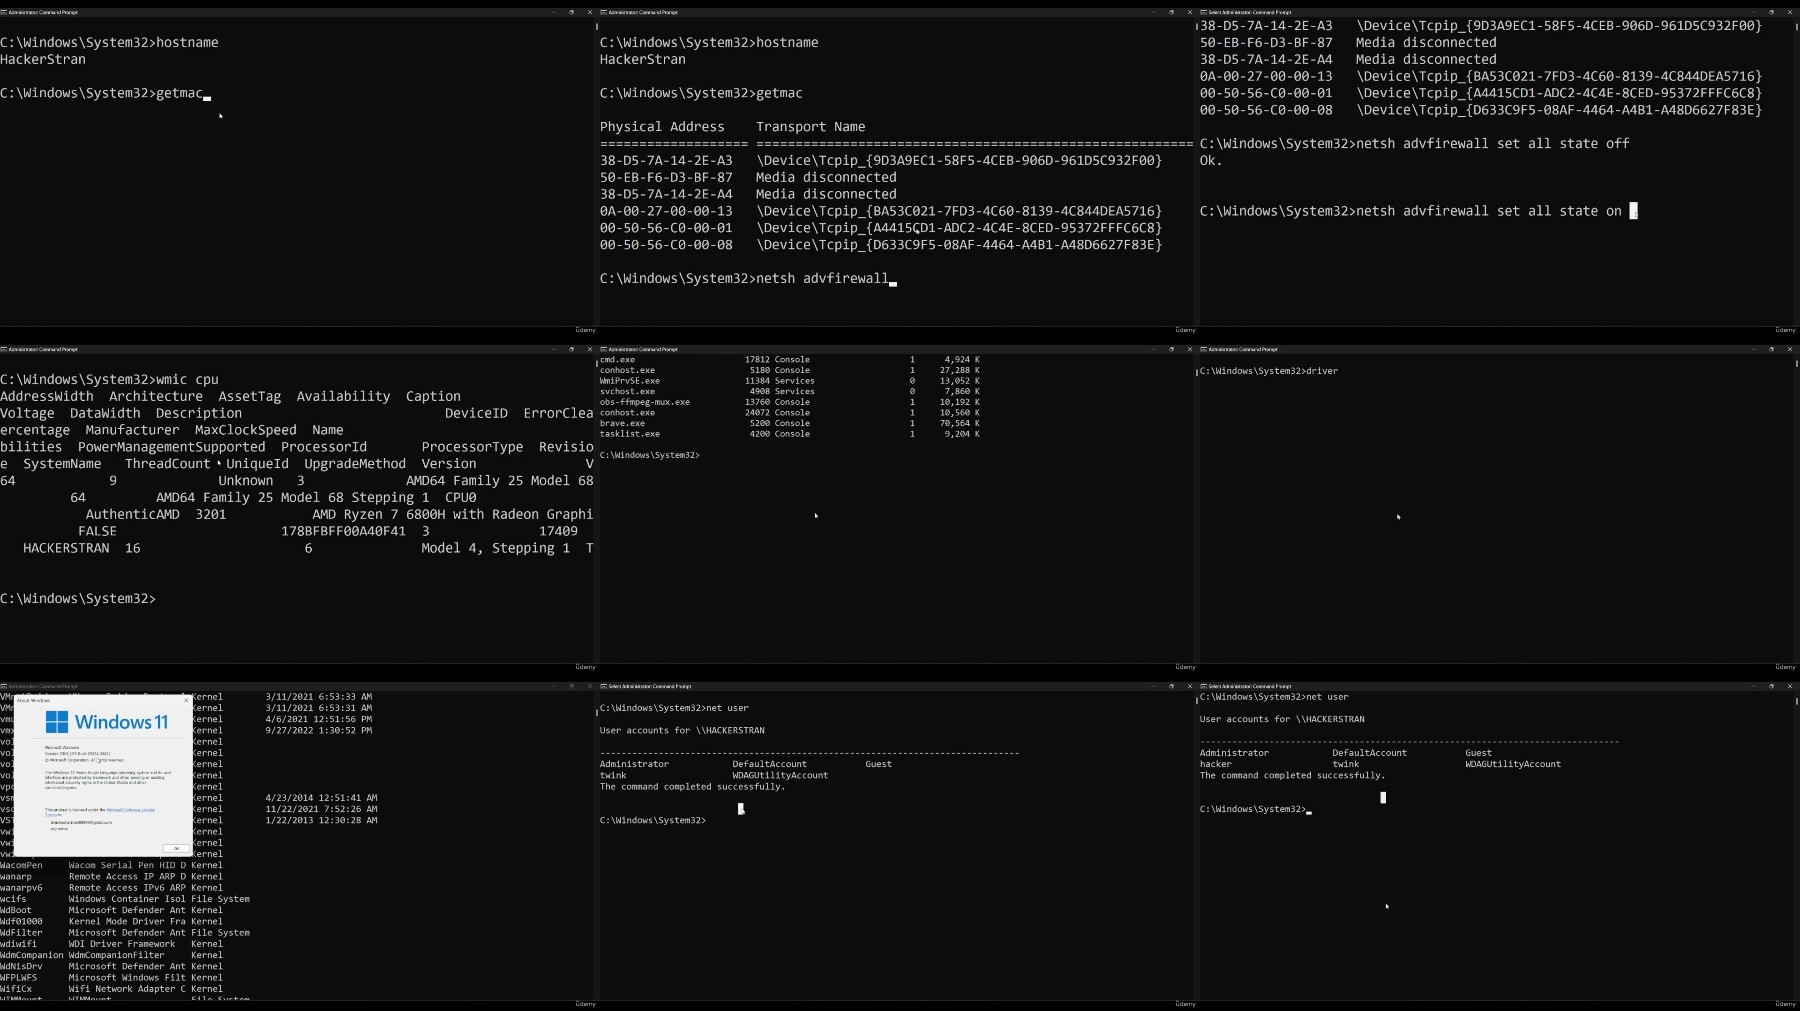
Task: Click the 'ProcessorType' header in wmic output
Action: 472,447
